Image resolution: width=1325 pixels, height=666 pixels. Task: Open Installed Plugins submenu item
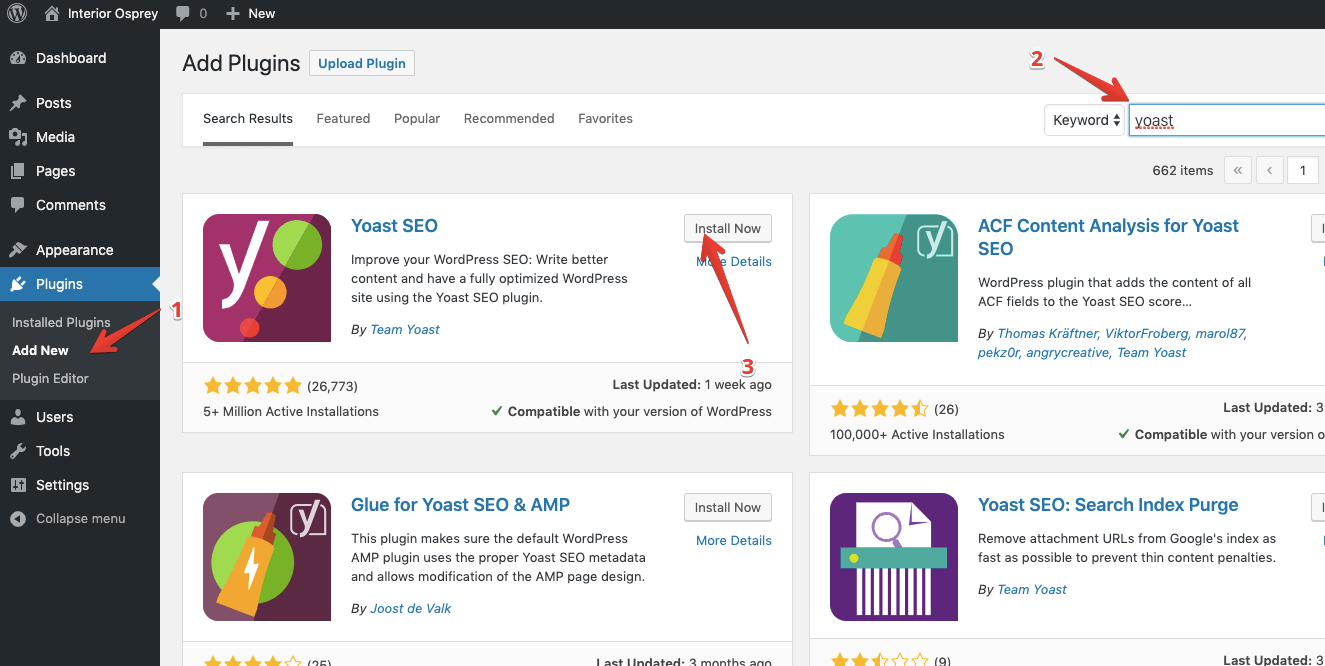(x=61, y=322)
